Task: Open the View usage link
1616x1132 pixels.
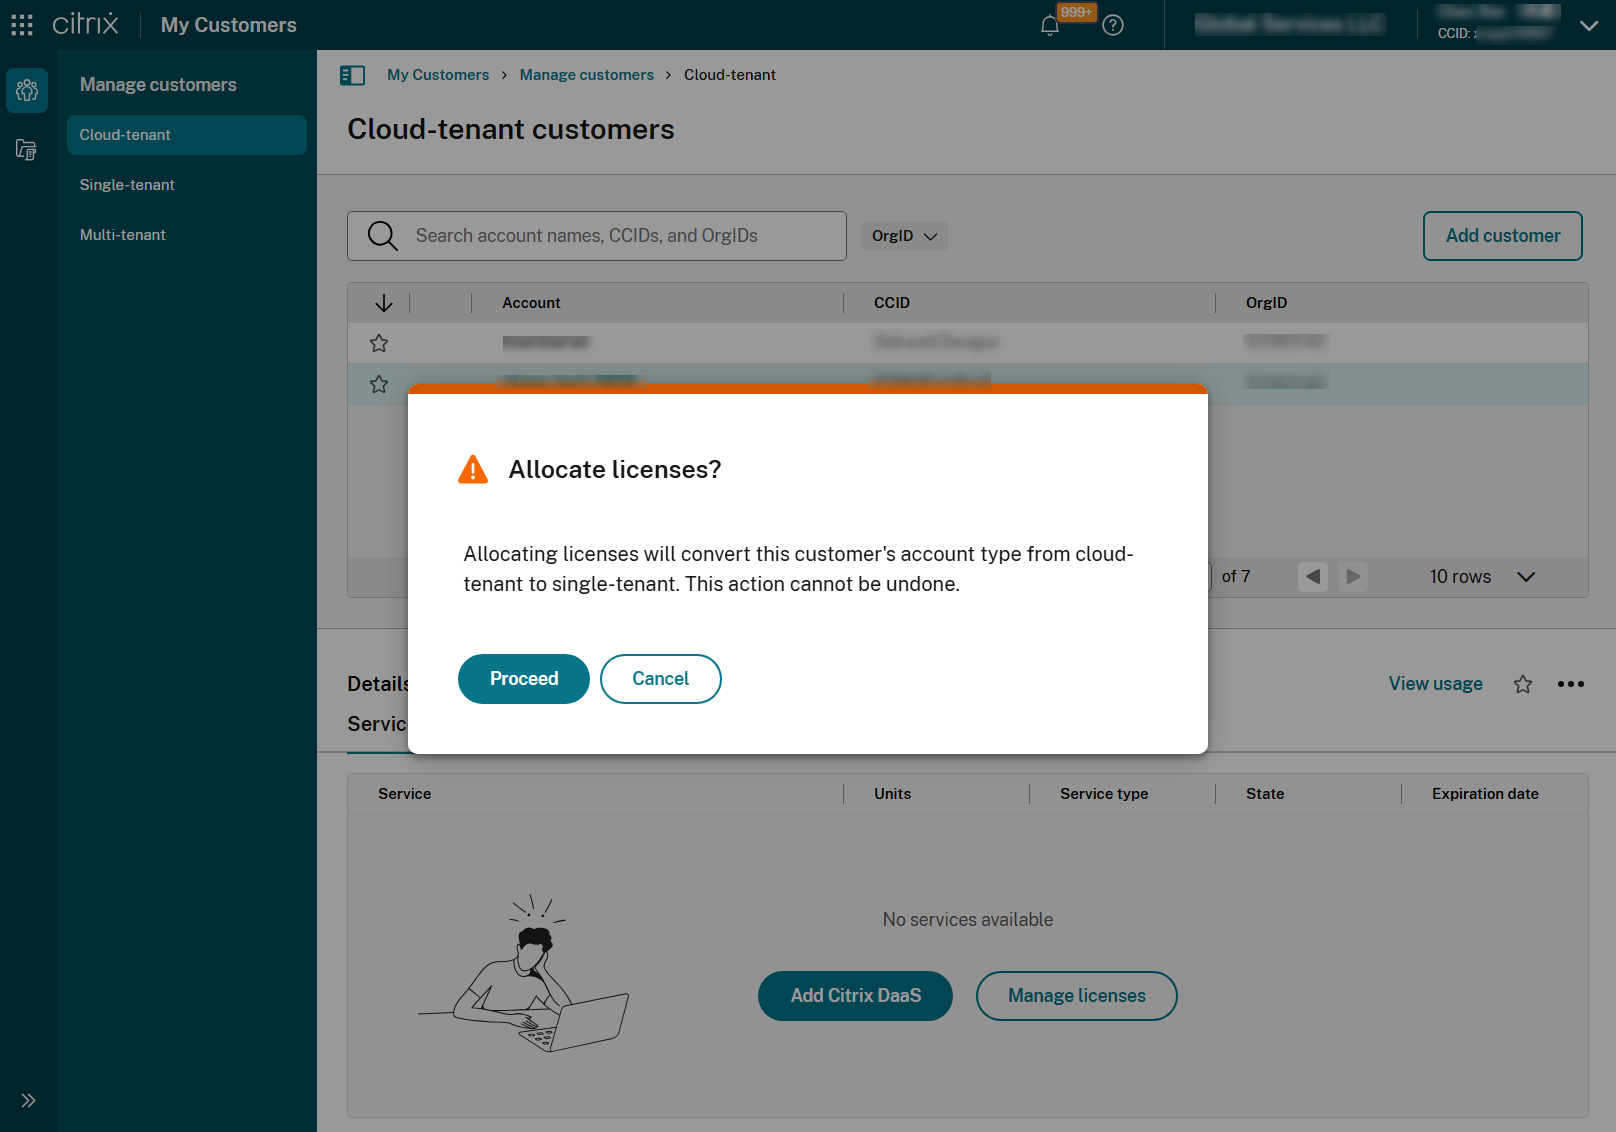Action: [x=1435, y=683]
